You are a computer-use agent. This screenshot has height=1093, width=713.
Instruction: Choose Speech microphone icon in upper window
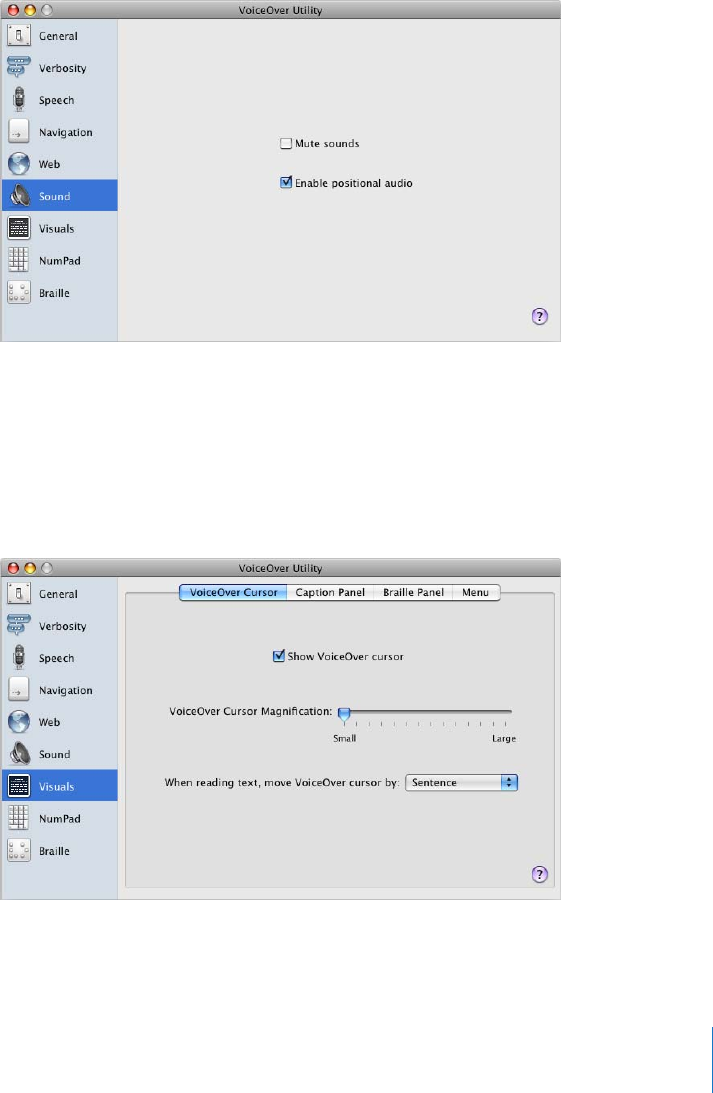pos(19,100)
